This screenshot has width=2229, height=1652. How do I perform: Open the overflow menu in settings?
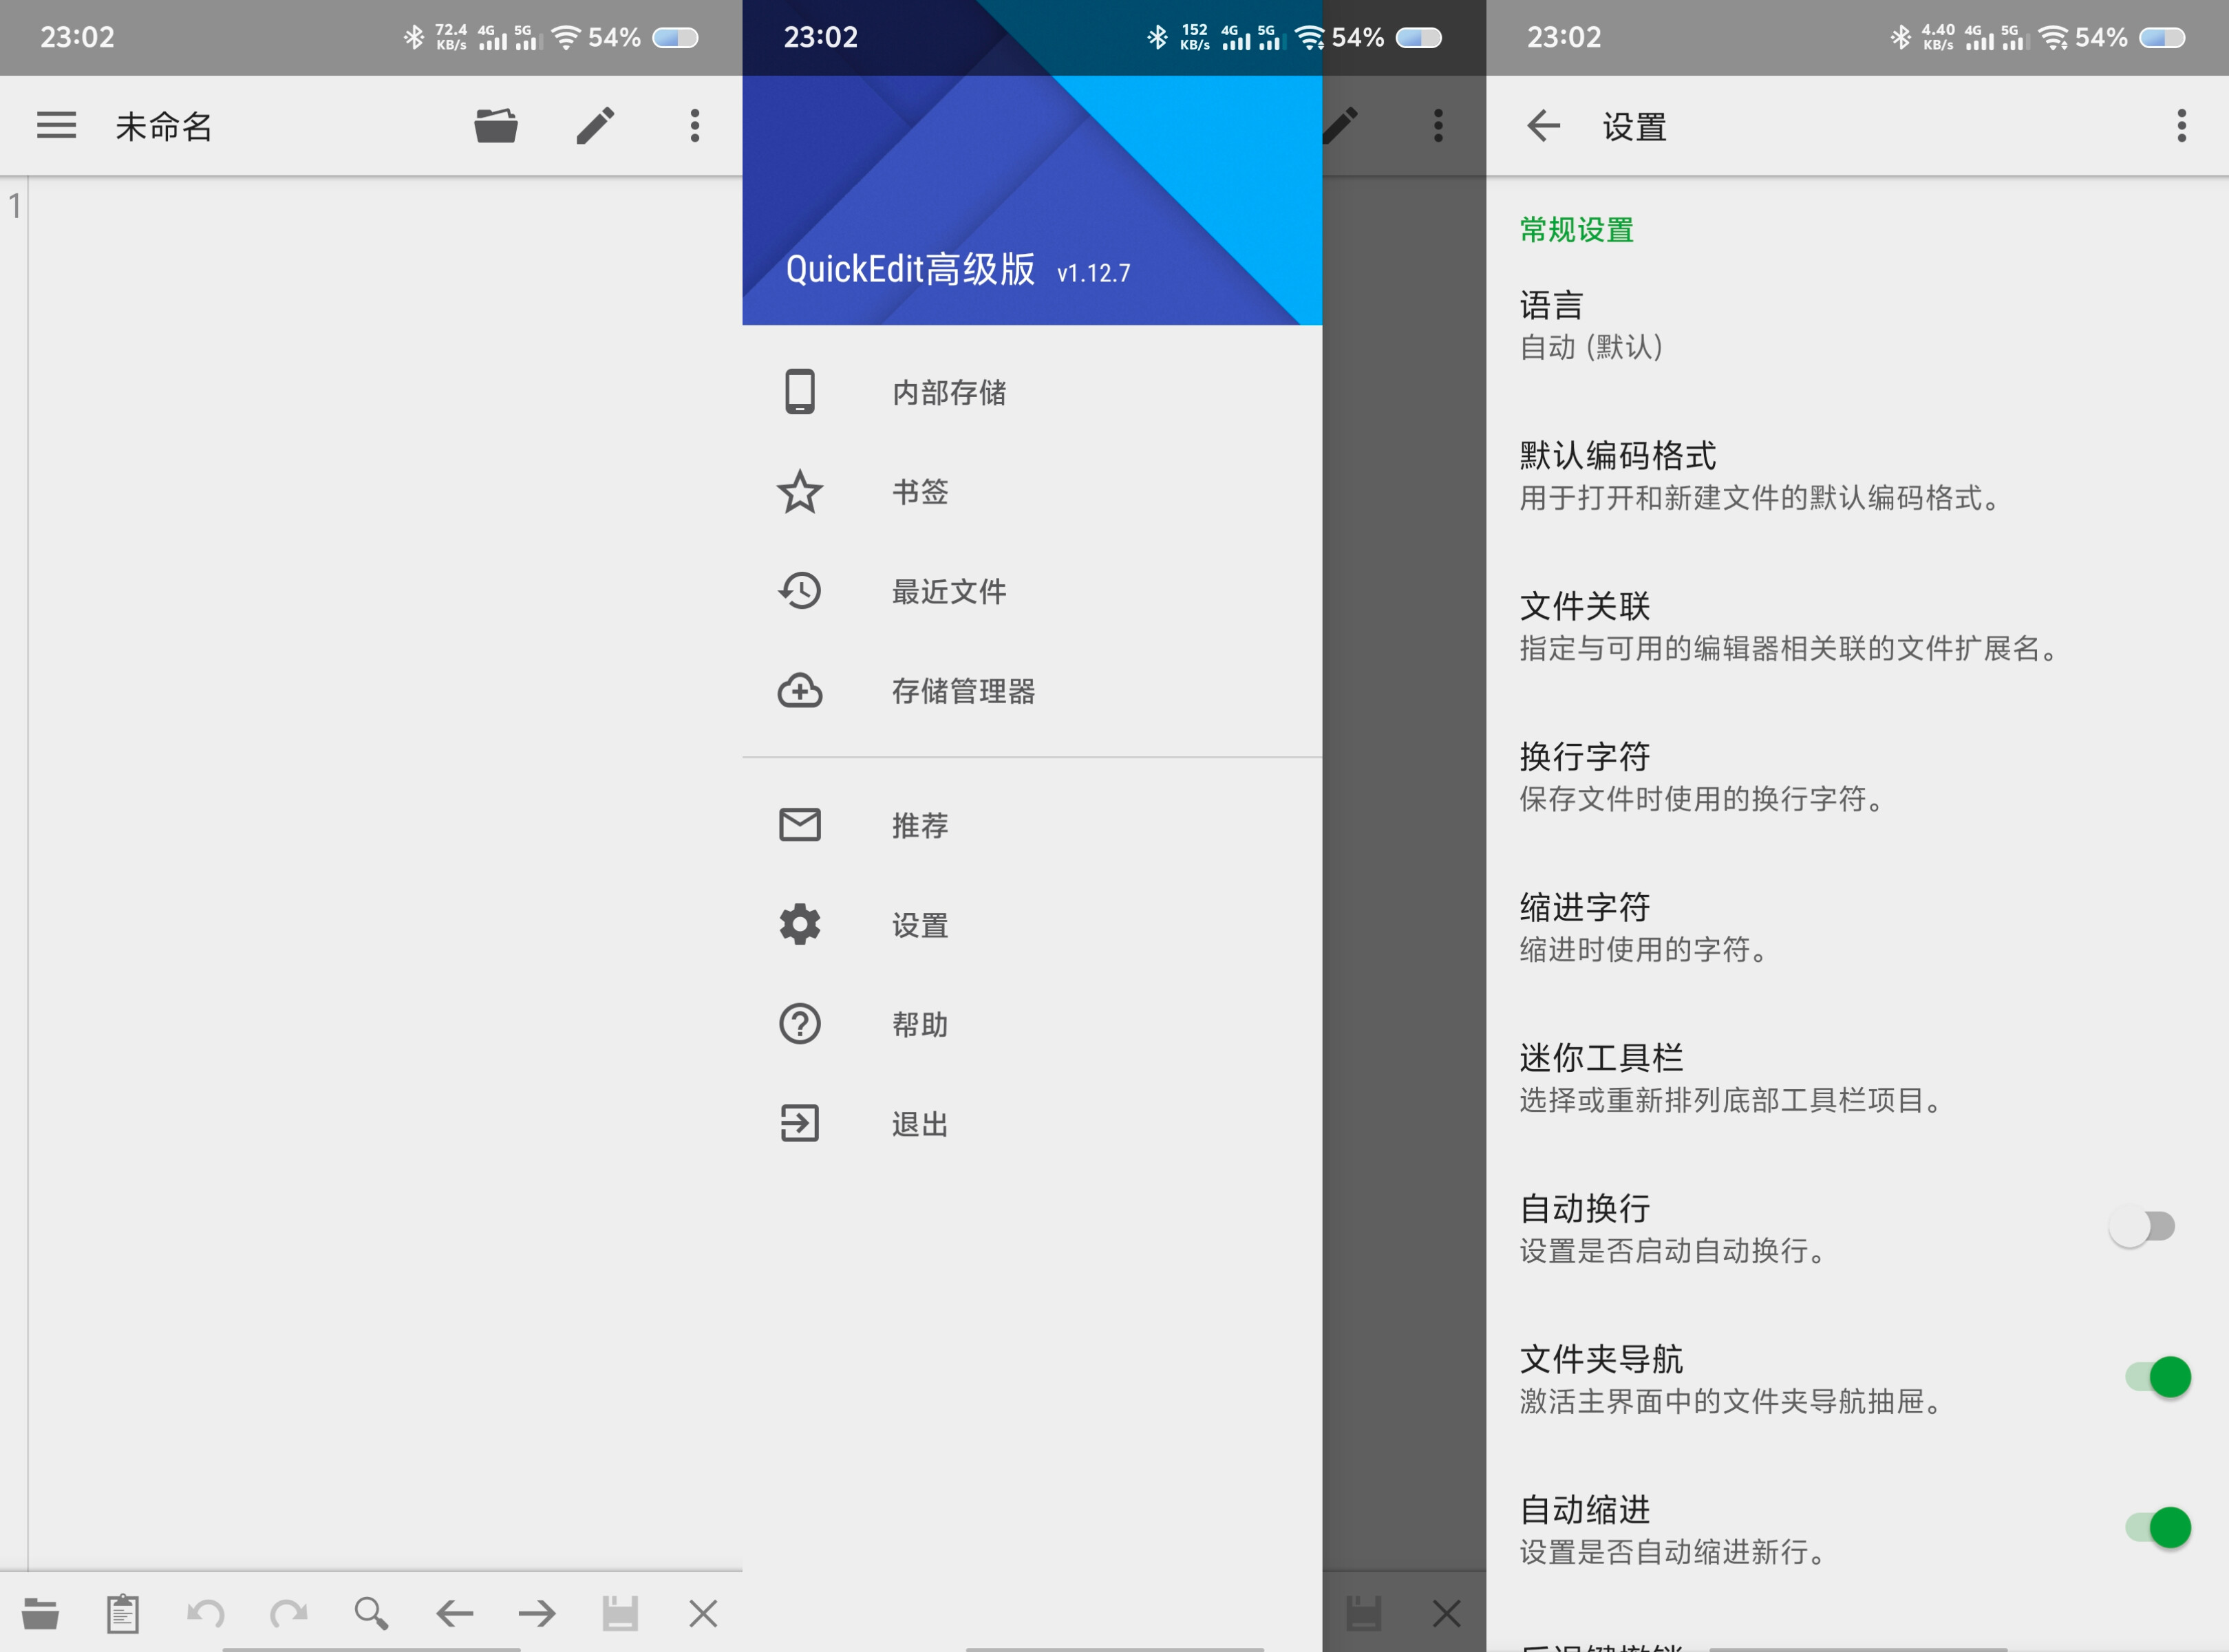(x=2182, y=126)
